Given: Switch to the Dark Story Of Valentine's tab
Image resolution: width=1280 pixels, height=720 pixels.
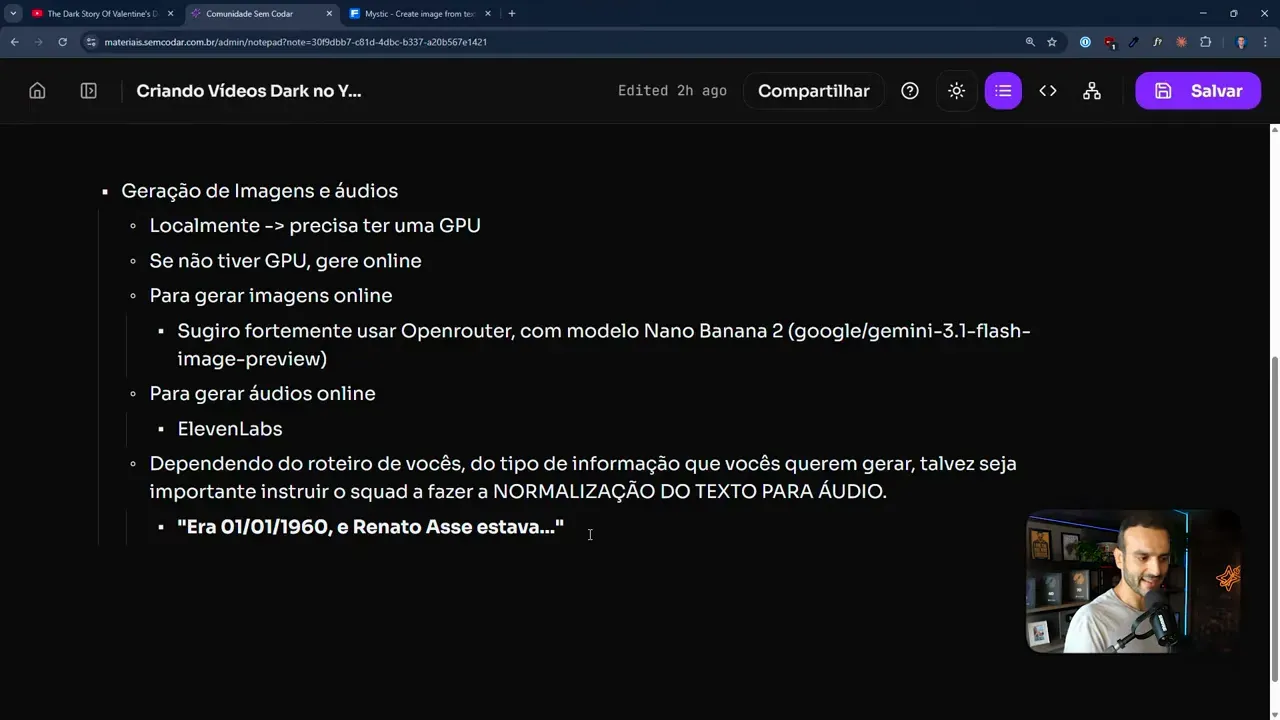Looking at the screenshot, I should click(x=100, y=13).
